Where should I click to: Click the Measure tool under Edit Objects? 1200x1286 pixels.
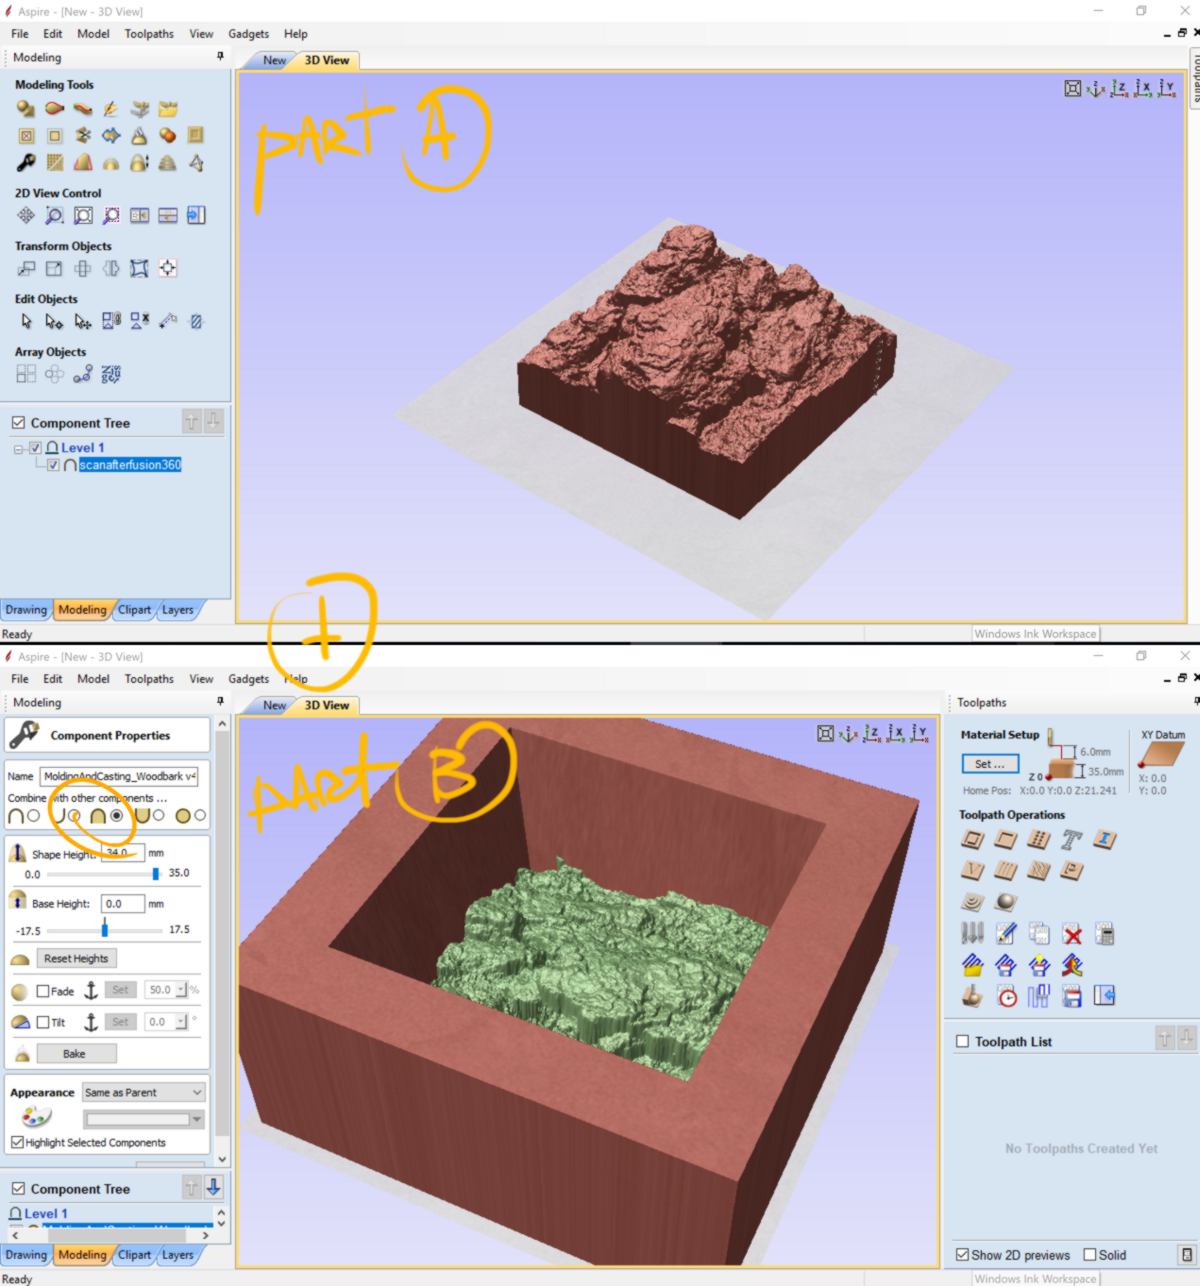tap(168, 321)
